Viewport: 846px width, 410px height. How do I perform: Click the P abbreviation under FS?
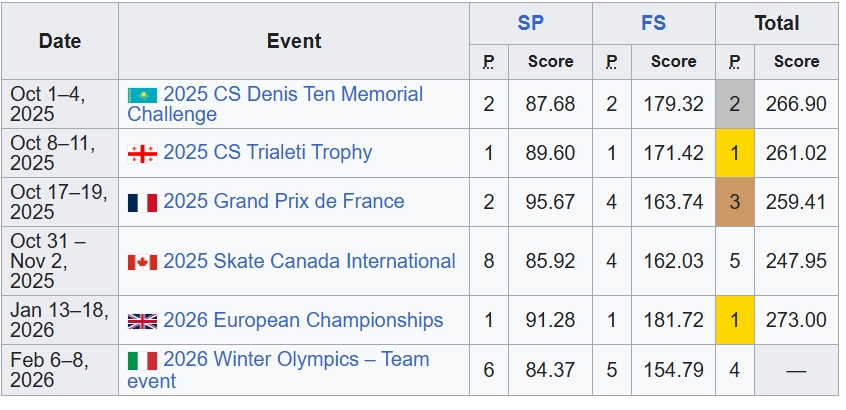[611, 62]
